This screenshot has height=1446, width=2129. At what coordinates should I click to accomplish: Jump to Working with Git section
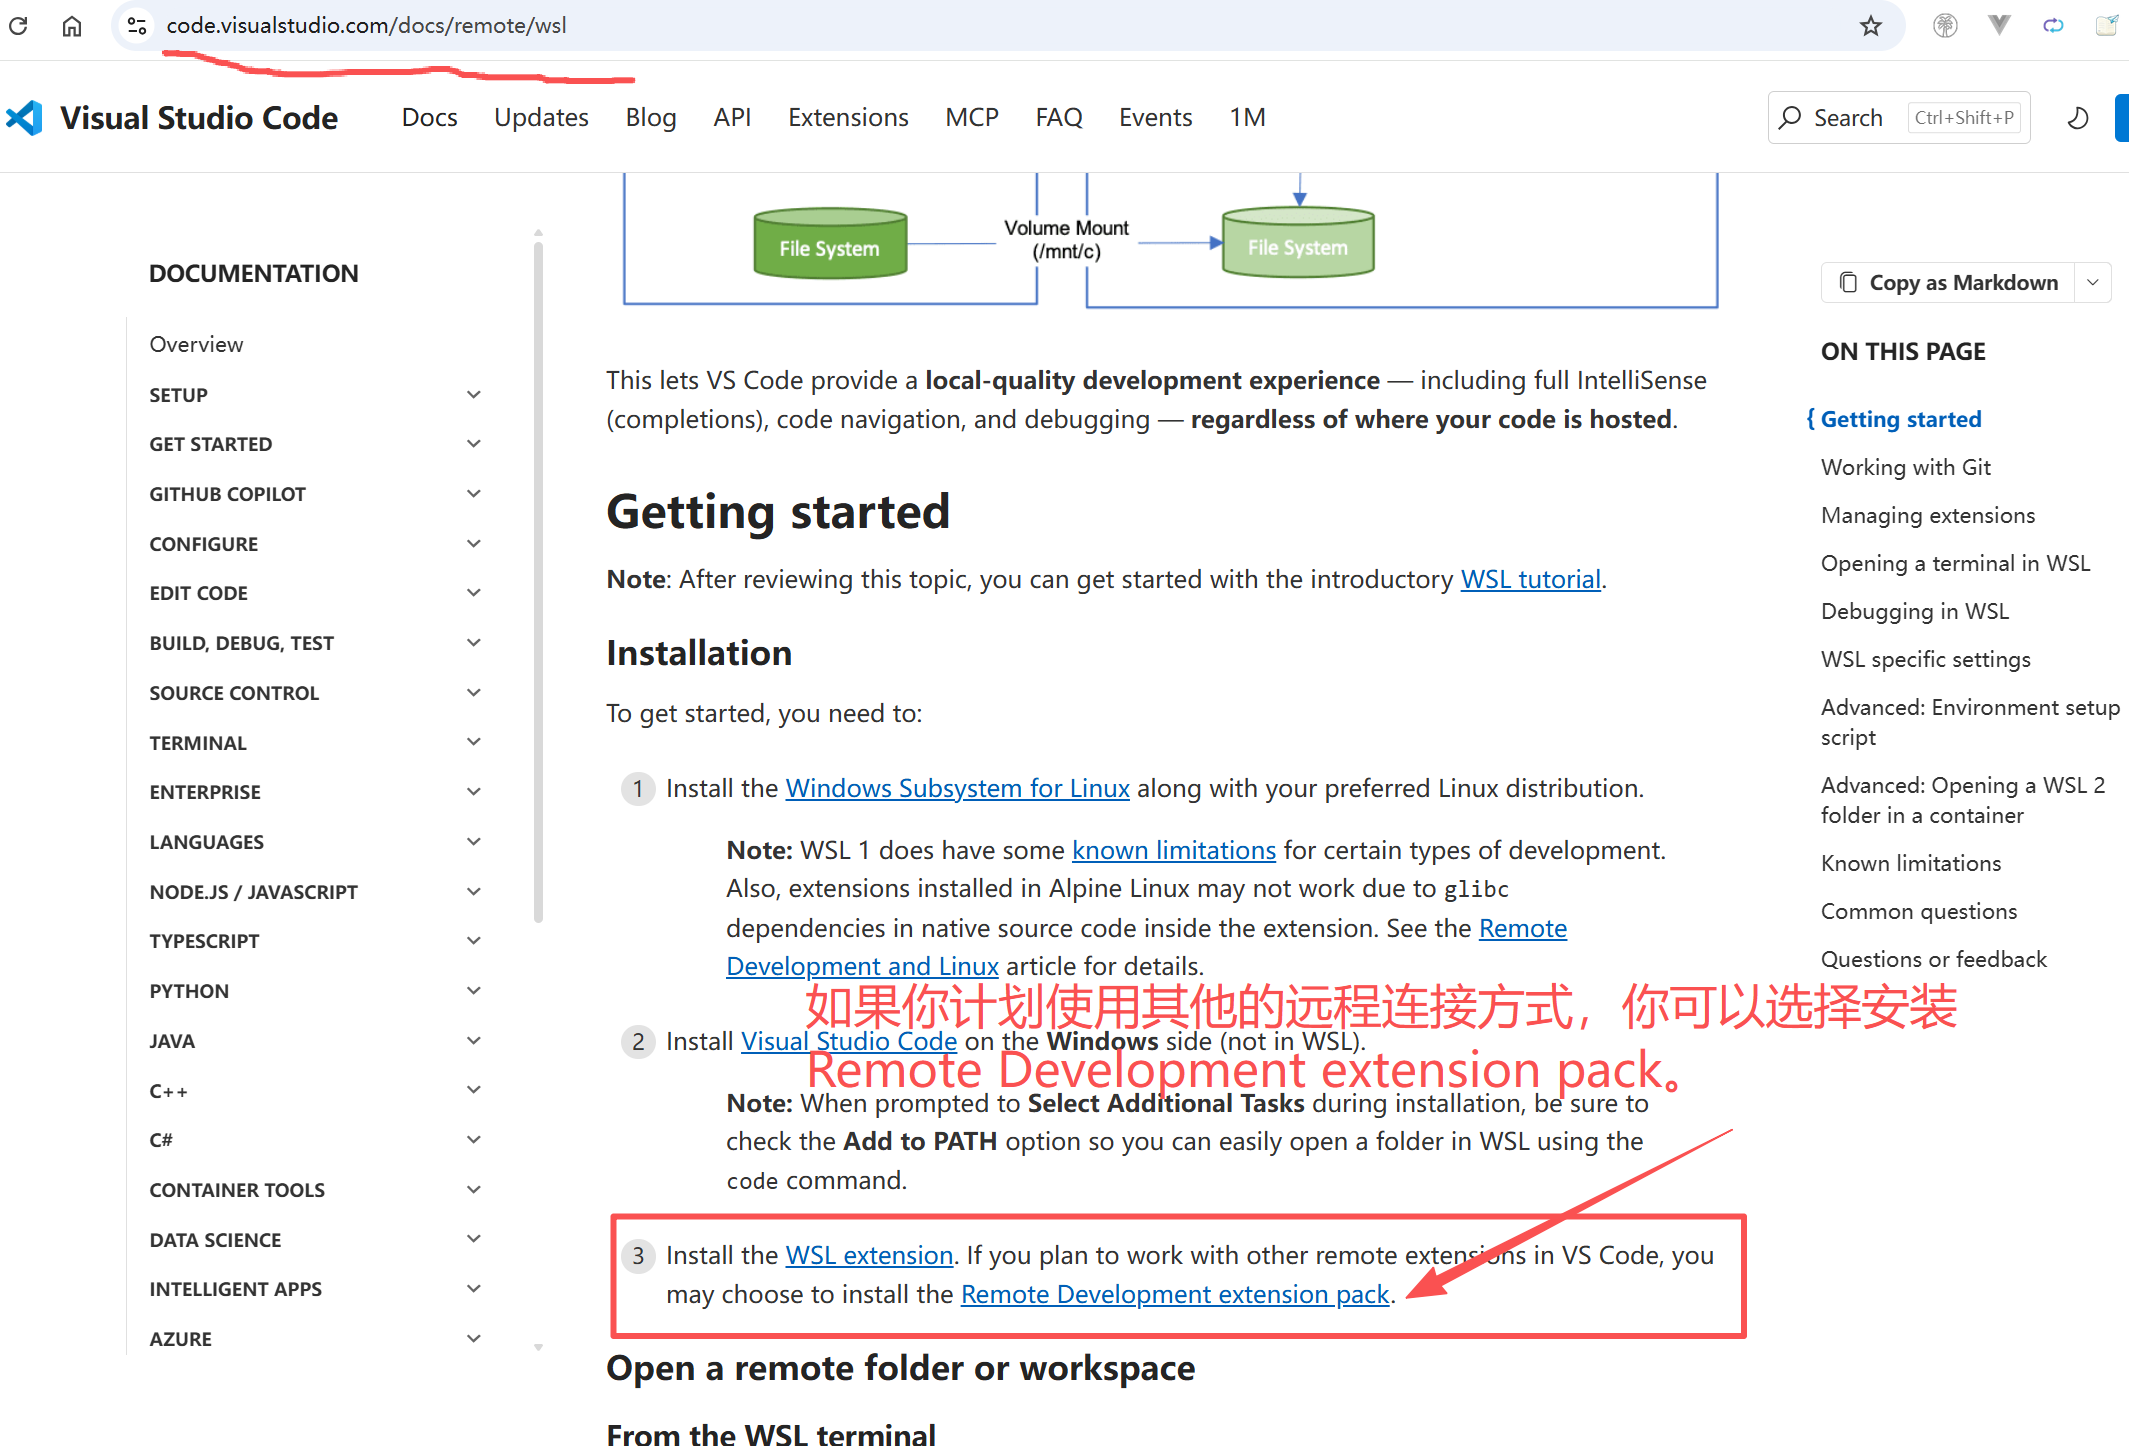(1906, 468)
